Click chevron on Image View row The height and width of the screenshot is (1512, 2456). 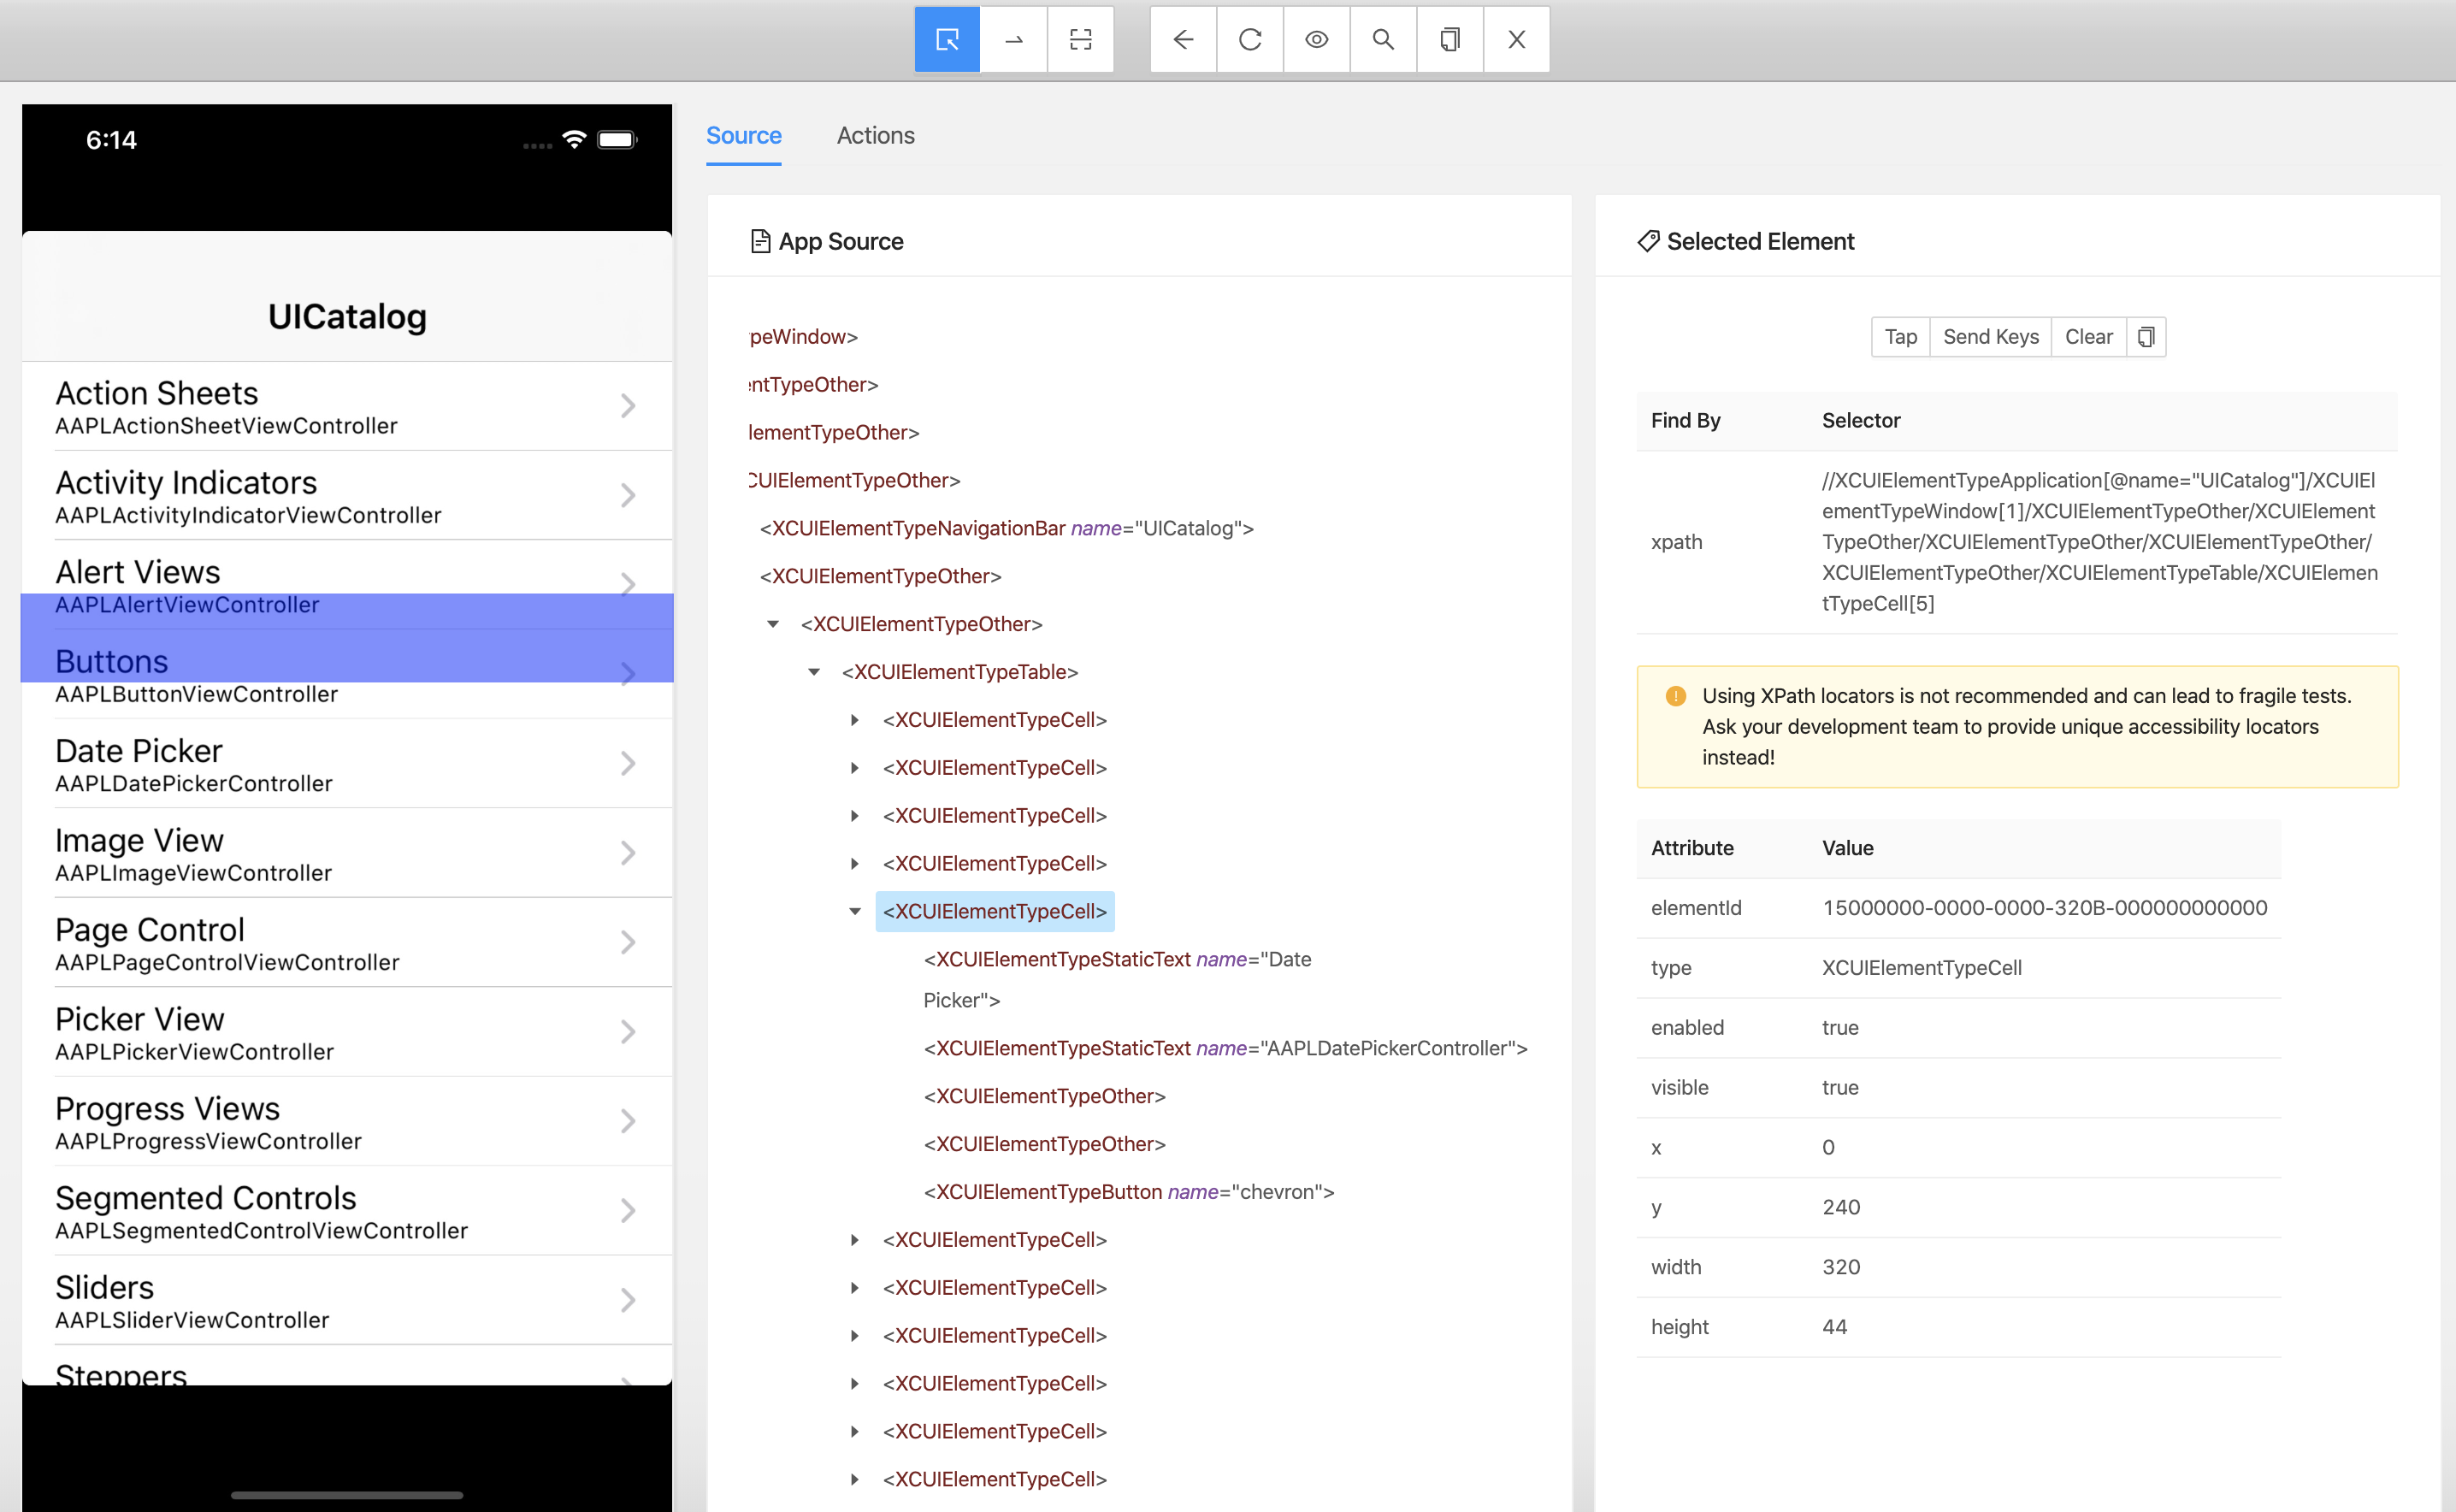click(628, 853)
